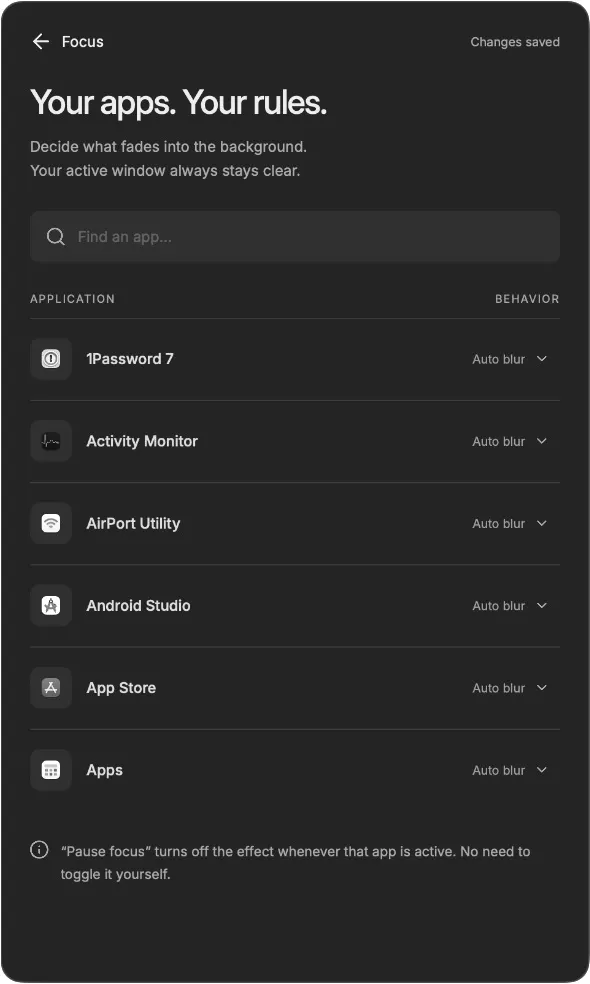The image size is (590, 984).
Task: Click the App Store row name
Action: click(x=121, y=688)
